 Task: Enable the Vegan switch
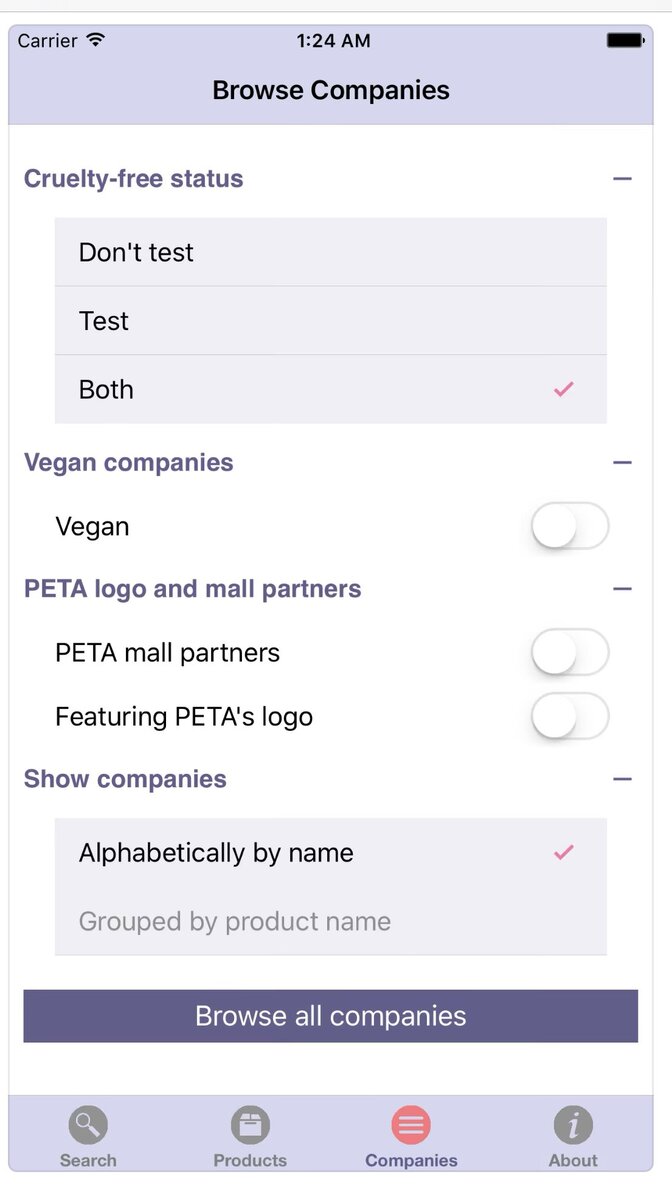tap(570, 526)
